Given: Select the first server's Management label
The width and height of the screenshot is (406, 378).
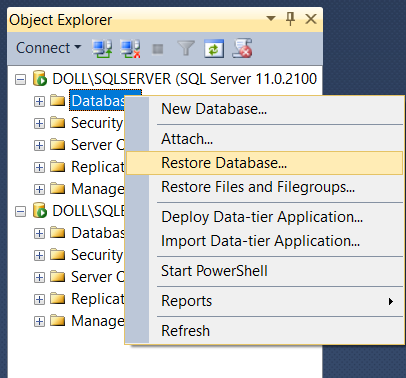Looking at the screenshot, I should pos(97,189).
